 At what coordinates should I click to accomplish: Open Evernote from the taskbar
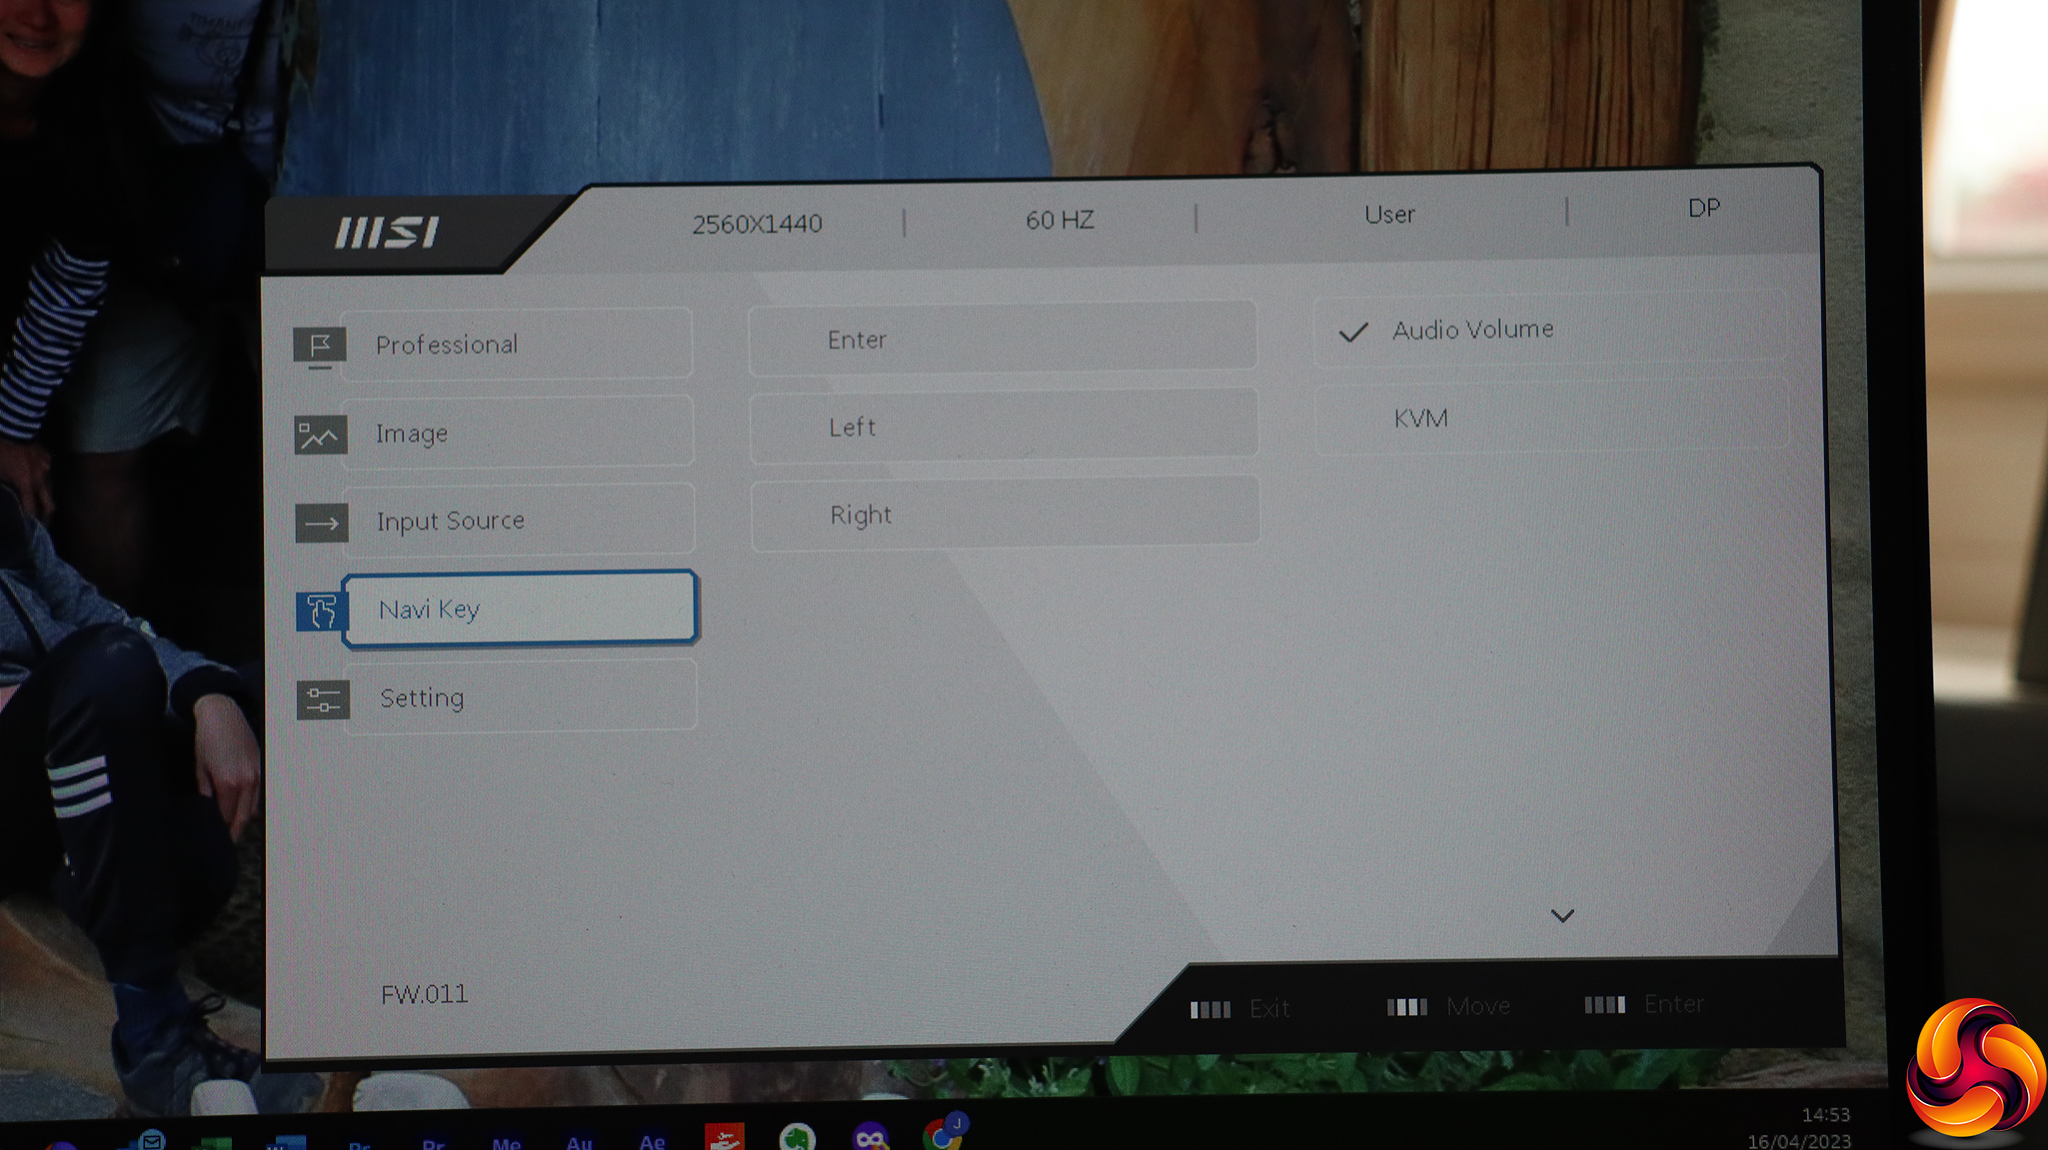point(797,1138)
